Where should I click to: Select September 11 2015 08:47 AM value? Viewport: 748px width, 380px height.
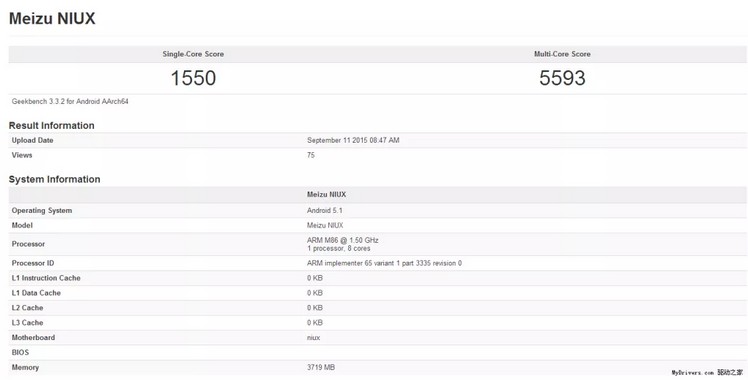pyautogui.click(x=353, y=140)
